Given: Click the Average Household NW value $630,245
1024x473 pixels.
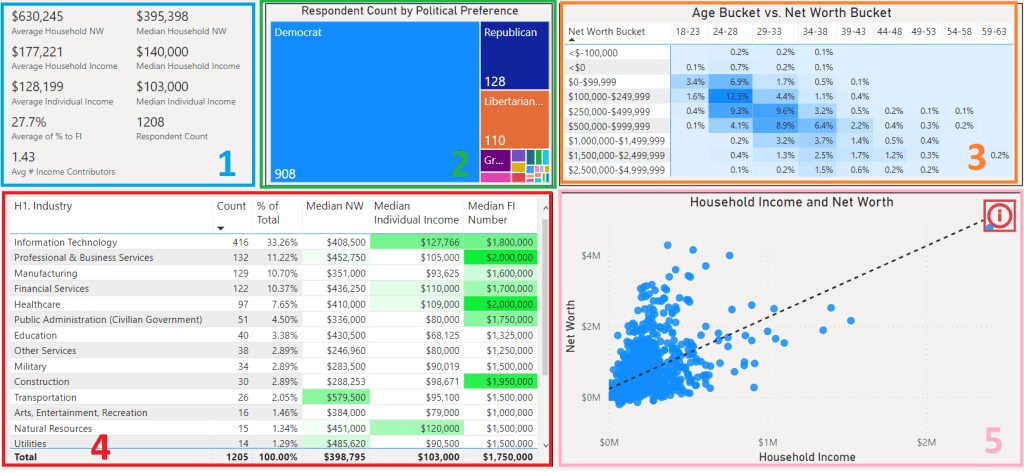Looking at the screenshot, I should coord(40,17).
